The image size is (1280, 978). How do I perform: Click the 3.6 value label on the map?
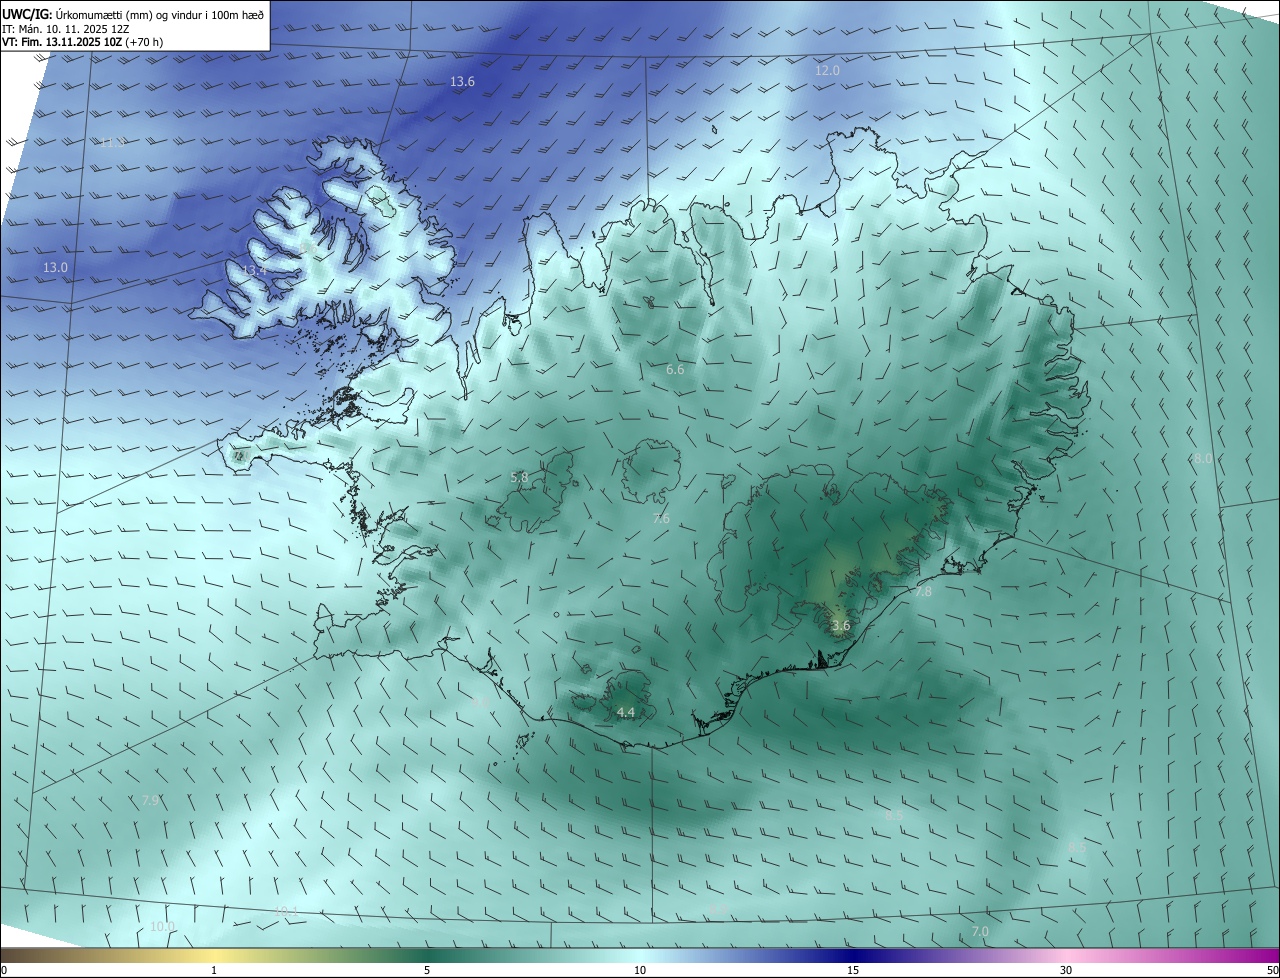[x=841, y=626]
